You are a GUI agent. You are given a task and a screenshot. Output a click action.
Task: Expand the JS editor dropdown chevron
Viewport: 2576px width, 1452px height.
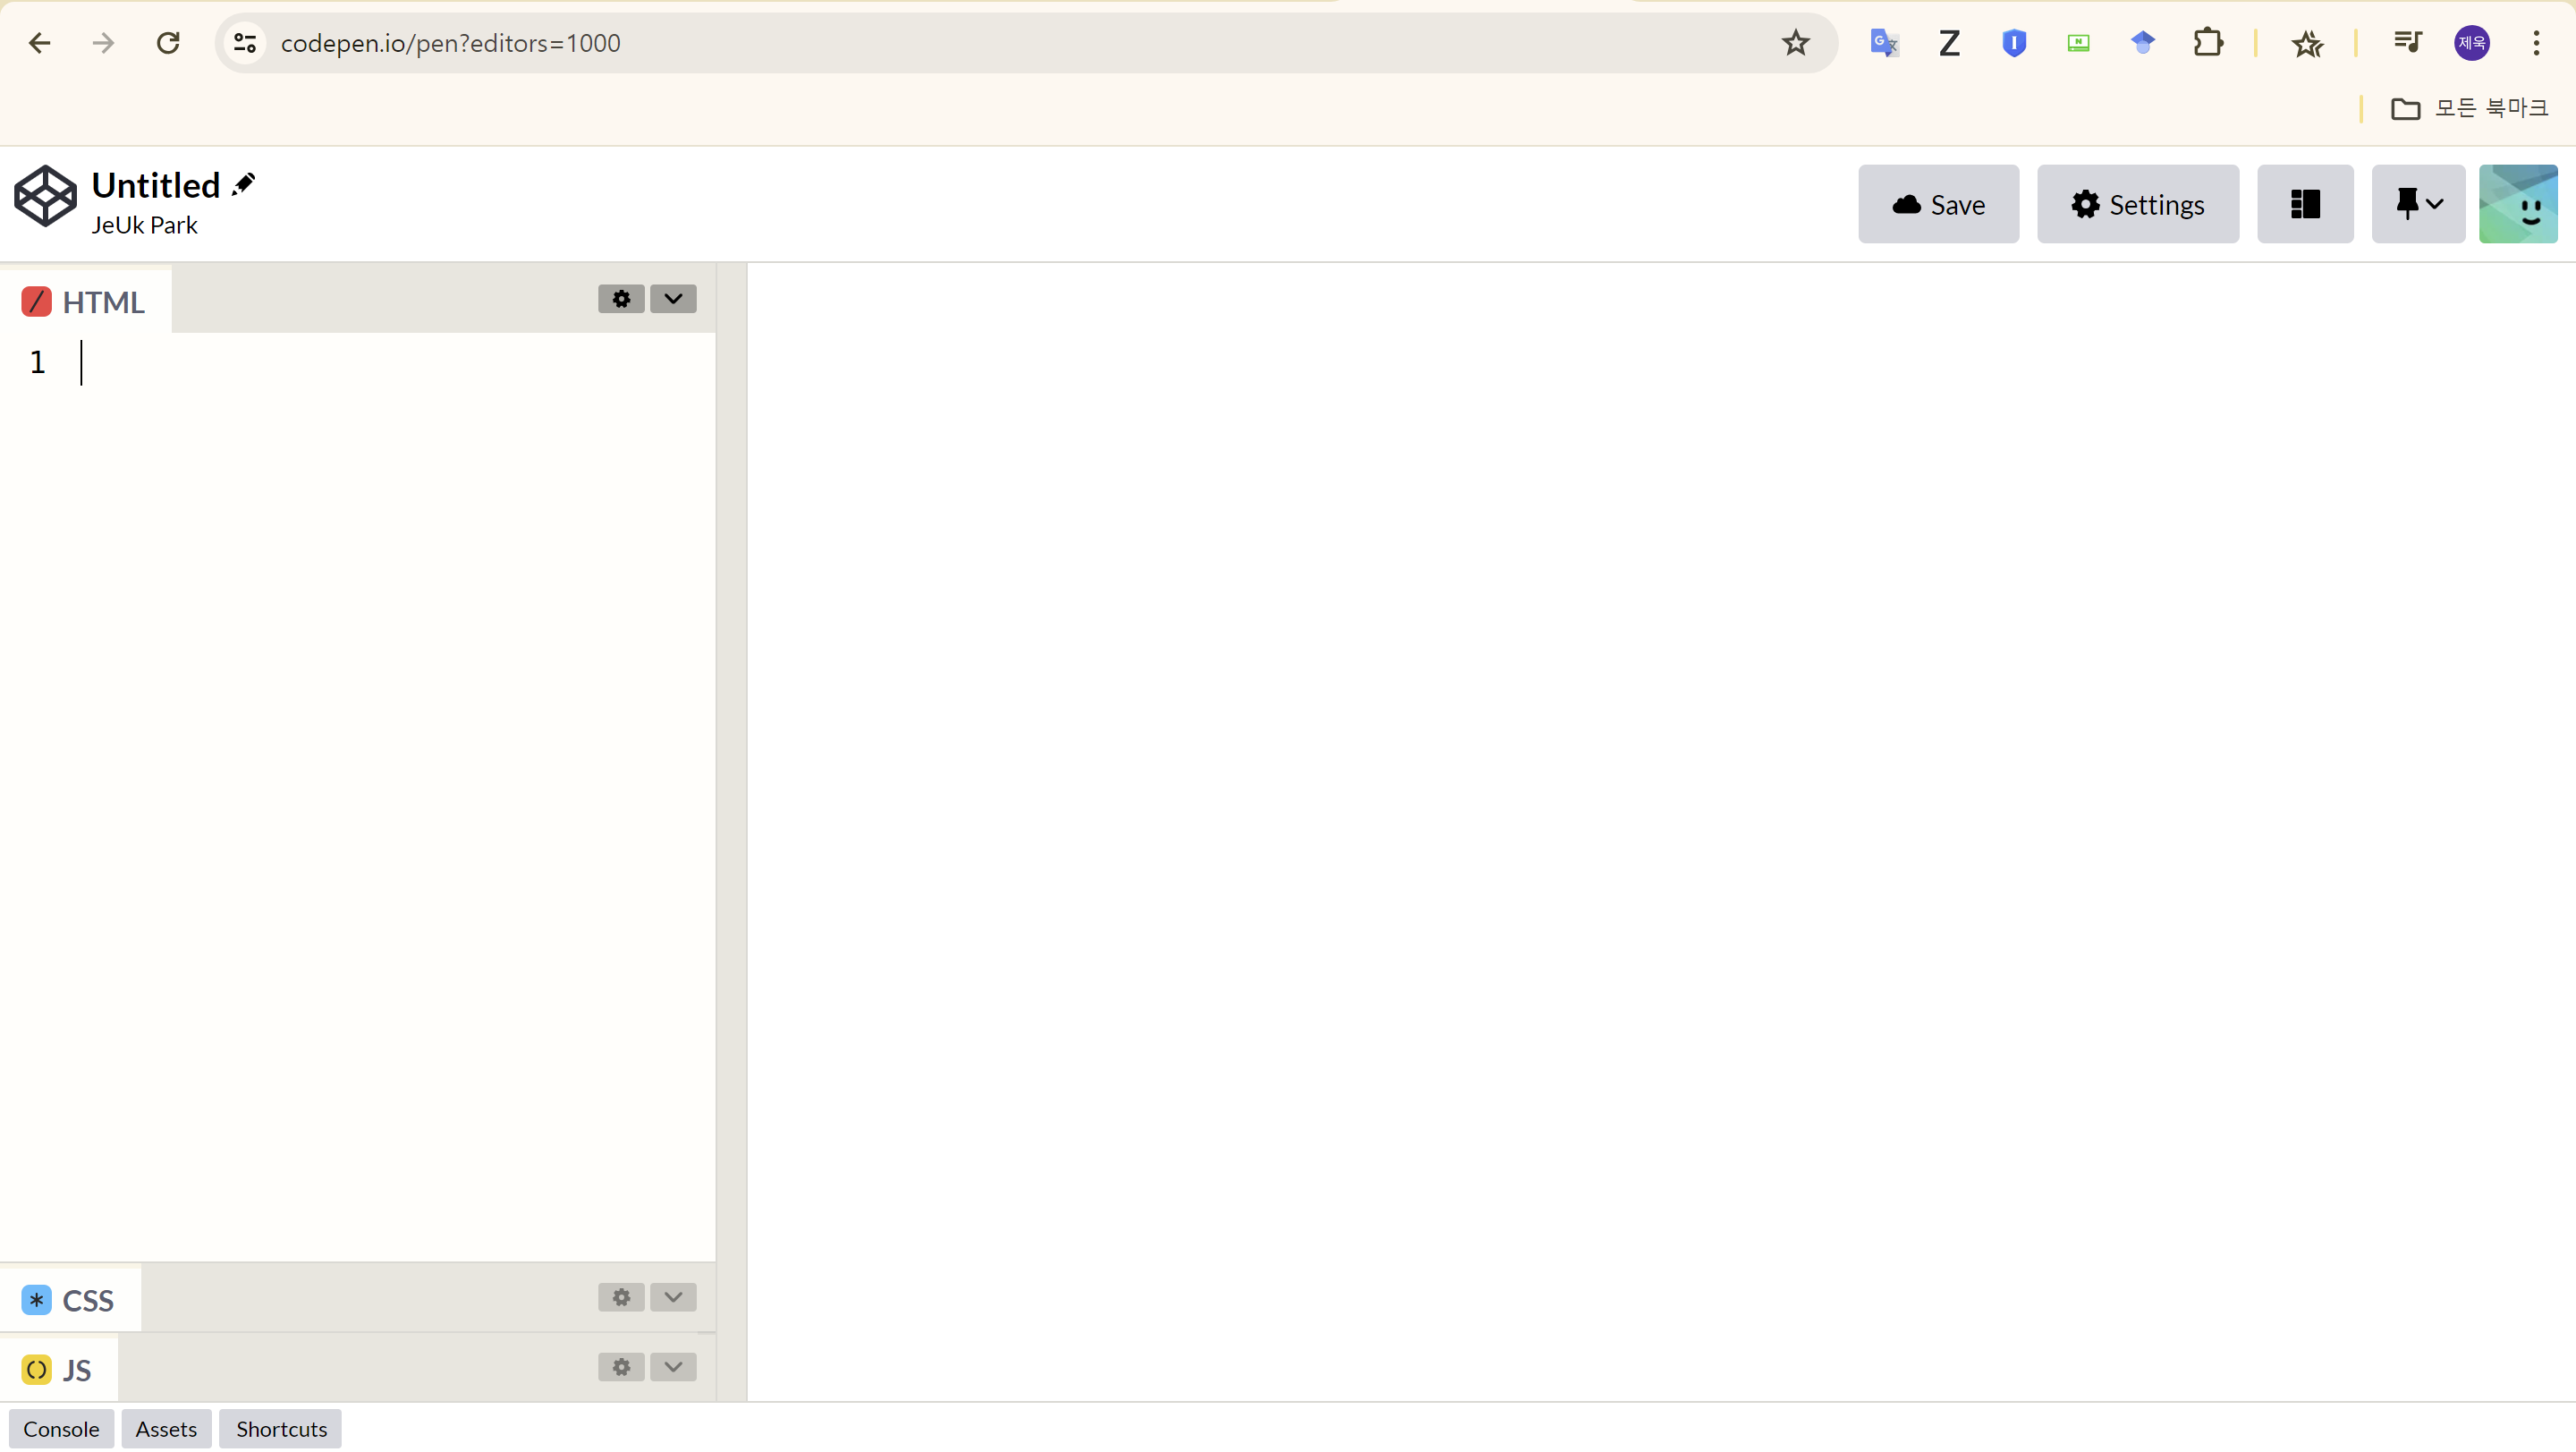tap(673, 1367)
